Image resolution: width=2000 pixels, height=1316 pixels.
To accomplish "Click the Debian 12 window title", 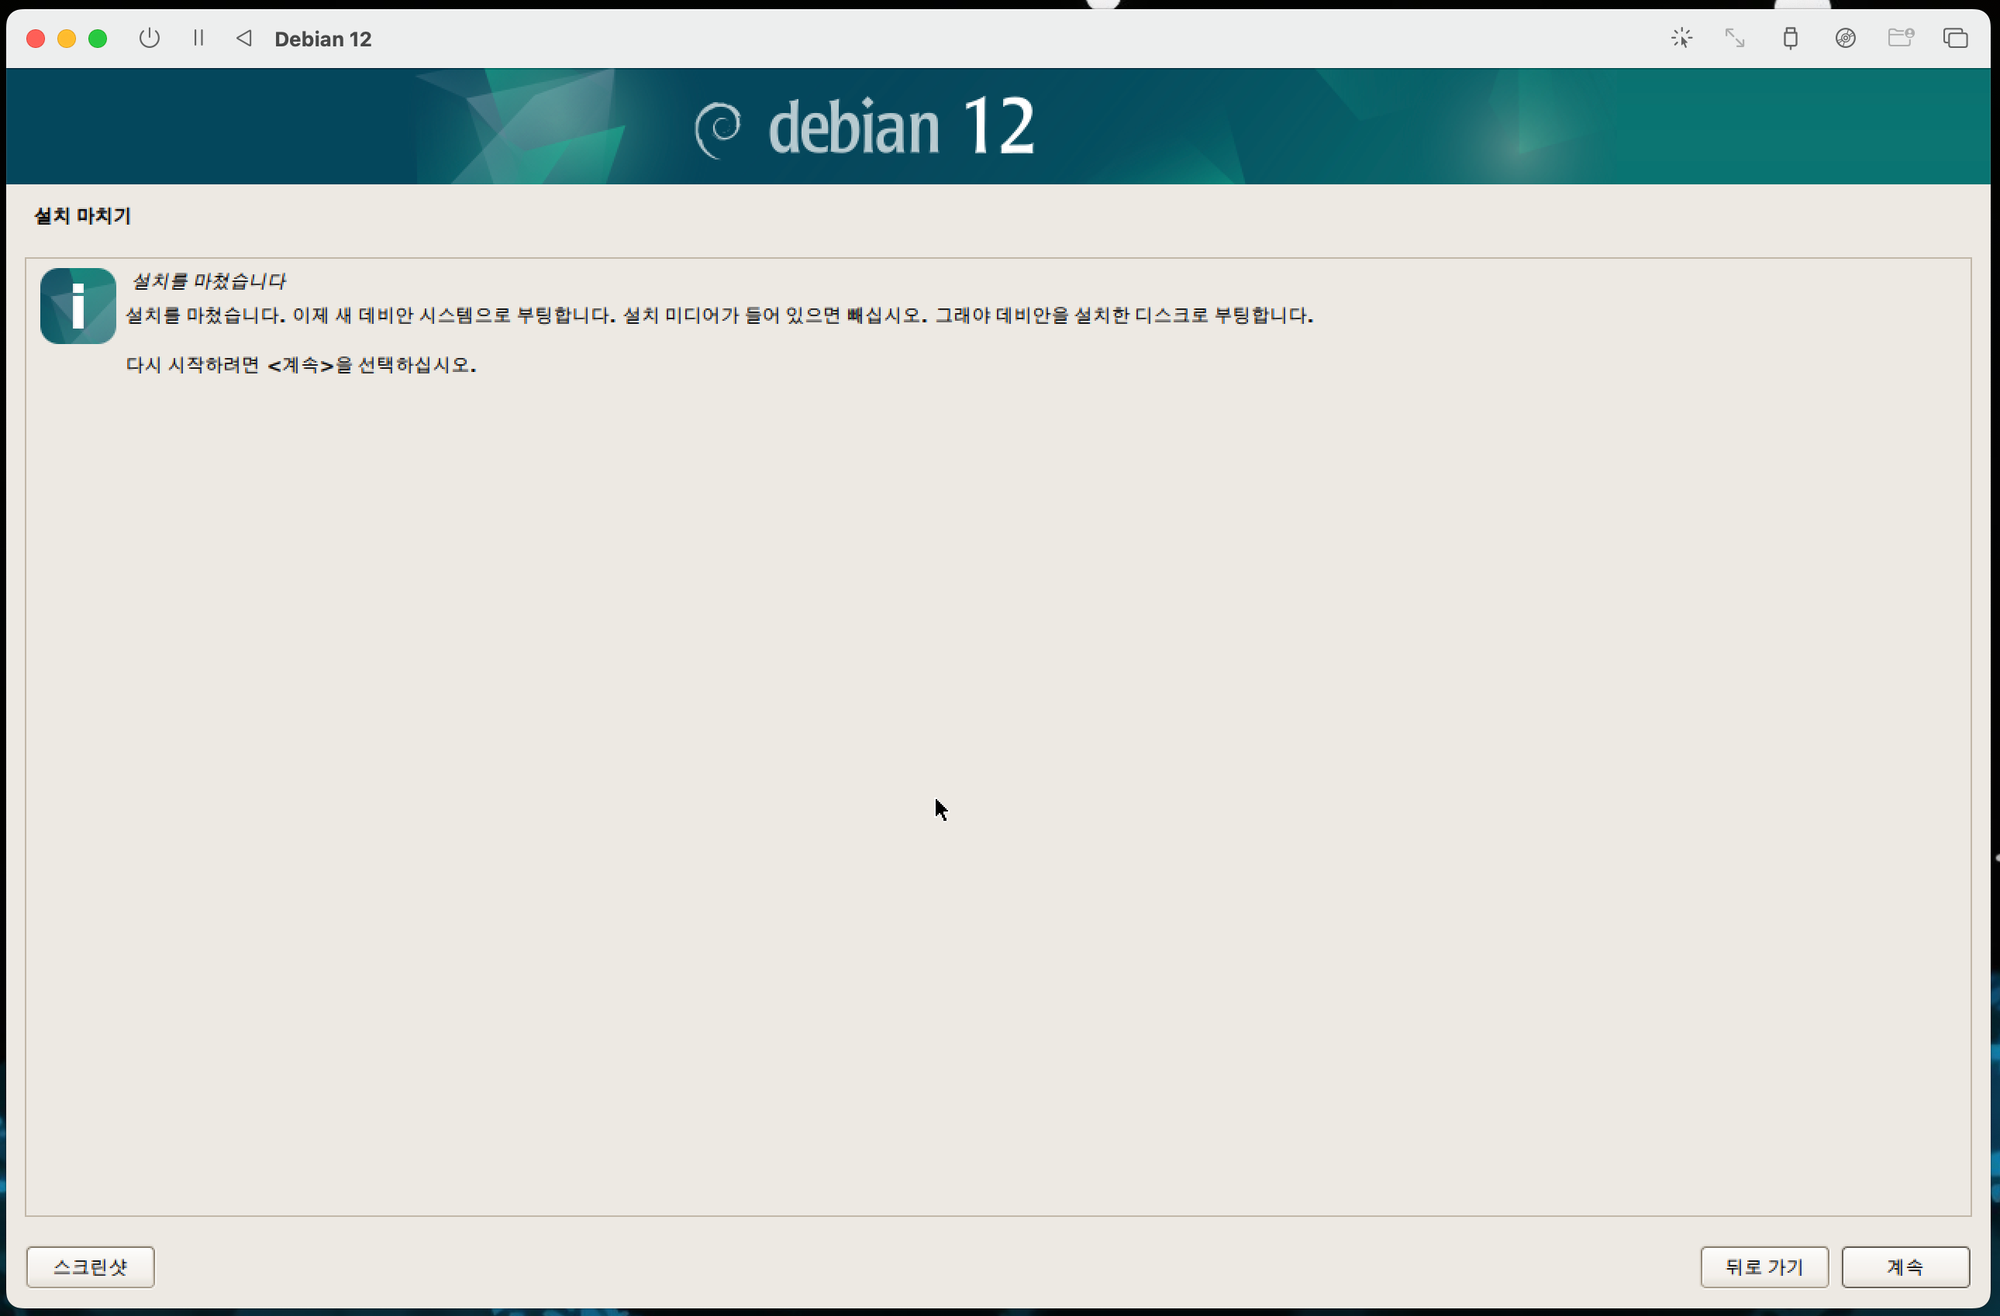I will (x=323, y=39).
